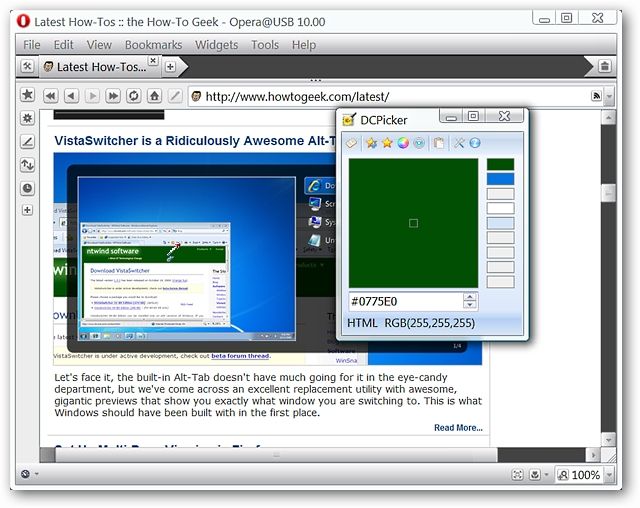This screenshot has height=508, width=640.
Task: Click the RSS feed icon in address bar
Action: click(x=596, y=96)
